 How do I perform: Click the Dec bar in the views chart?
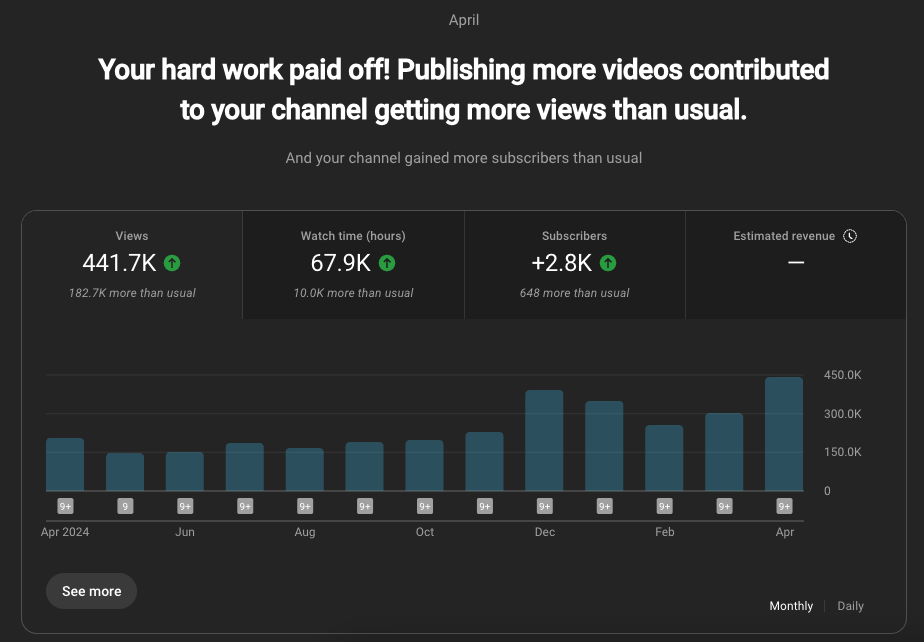click(545, 440)
